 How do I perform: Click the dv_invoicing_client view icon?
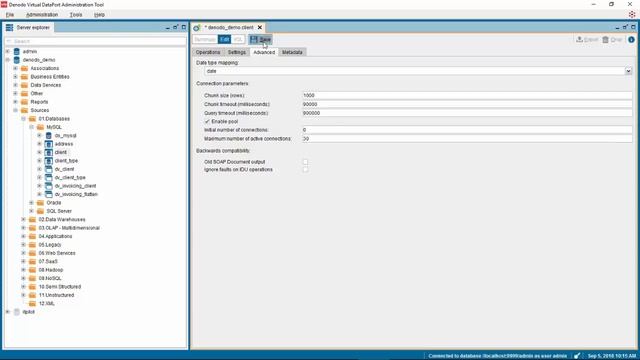[x=49, y=186]
